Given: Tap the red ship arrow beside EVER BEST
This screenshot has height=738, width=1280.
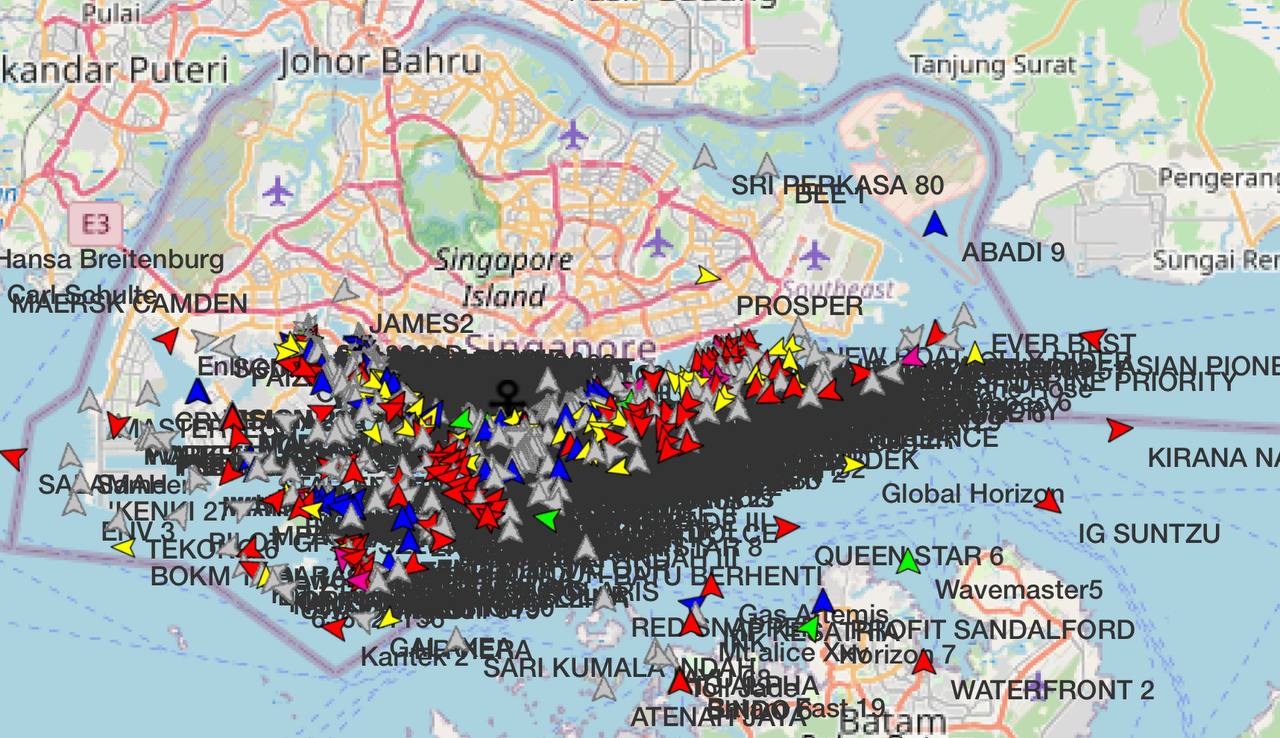Looking at the screenshot, I should 1093,338.
